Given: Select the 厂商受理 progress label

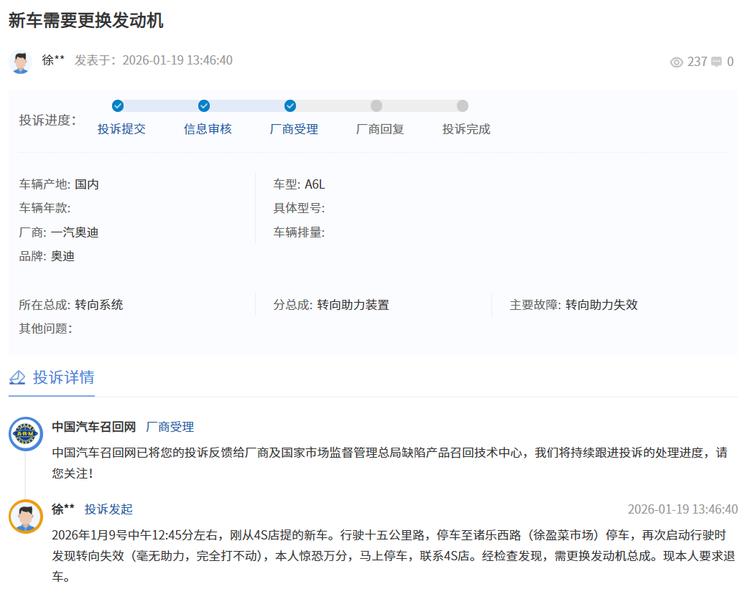Looking at the screenshot, I should click(x=294, y=129).
